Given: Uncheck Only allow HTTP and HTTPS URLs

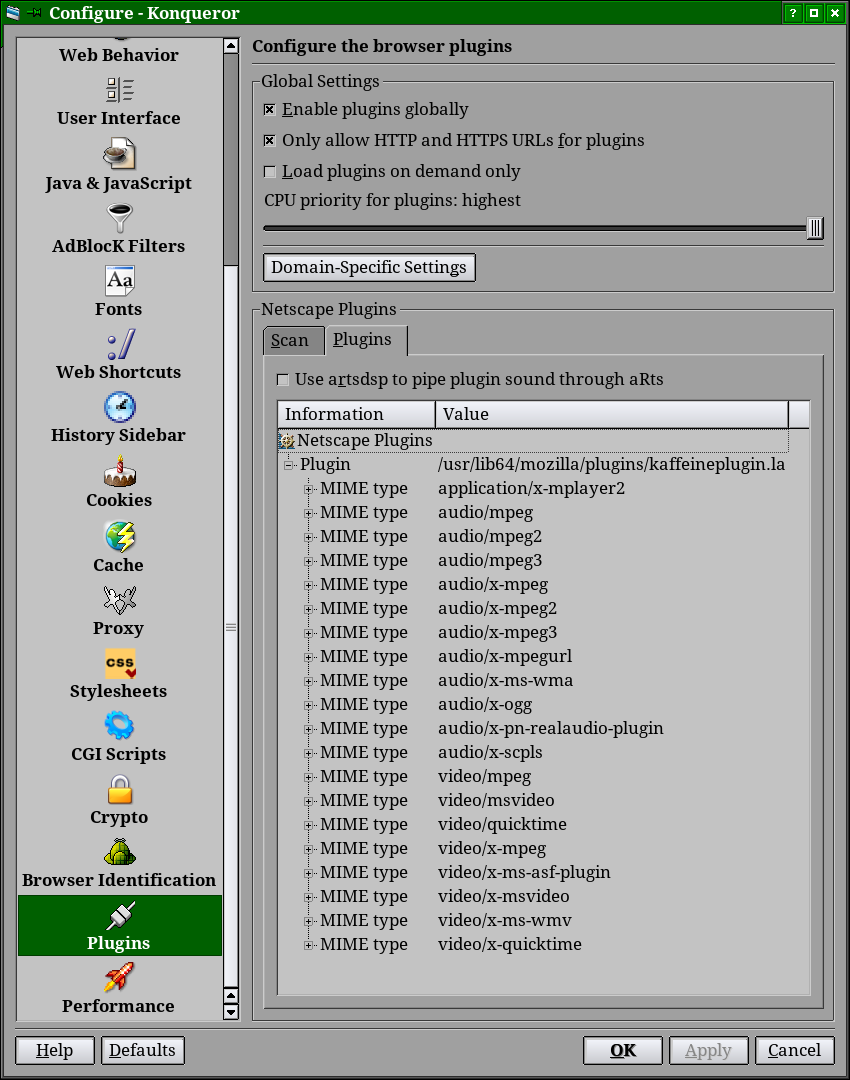Looking at the screenshot, I should (270, 141).
